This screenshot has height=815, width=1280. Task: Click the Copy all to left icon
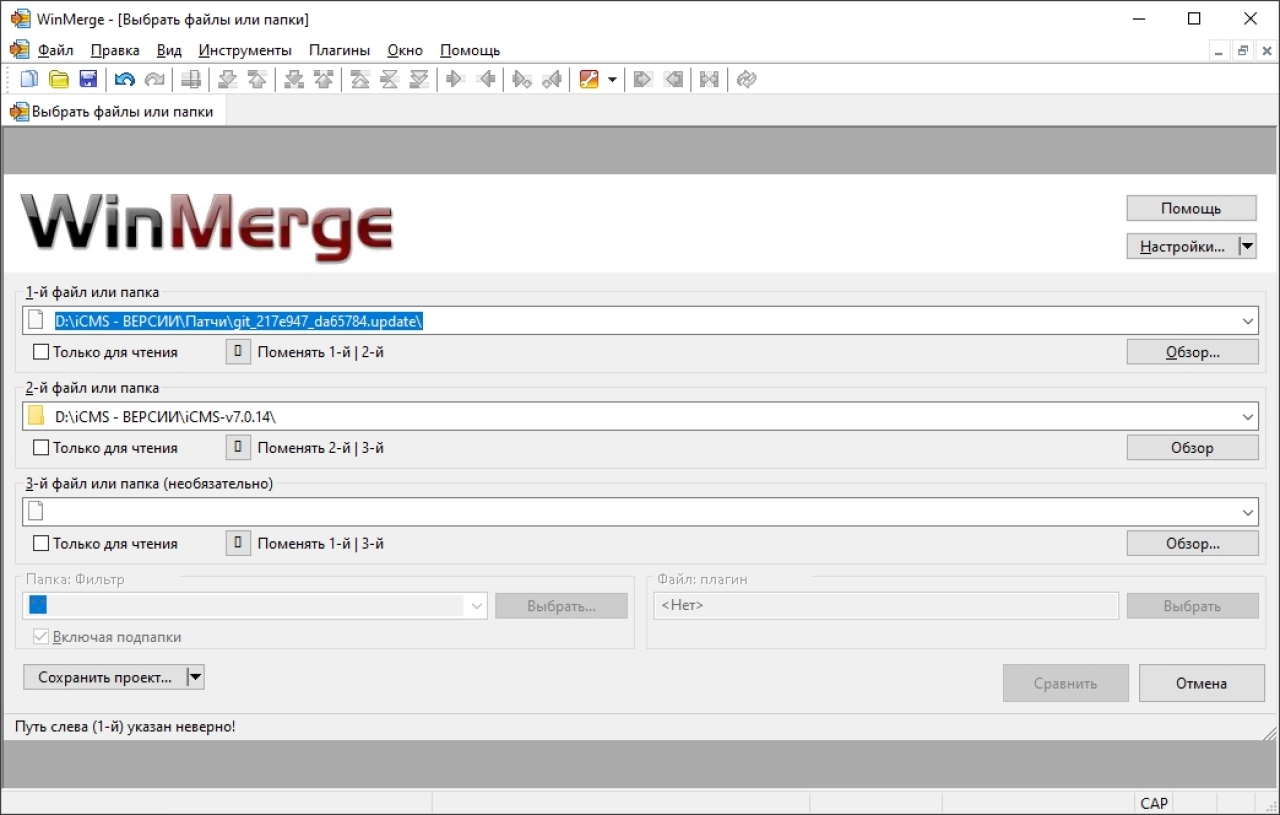coord(673,79)
